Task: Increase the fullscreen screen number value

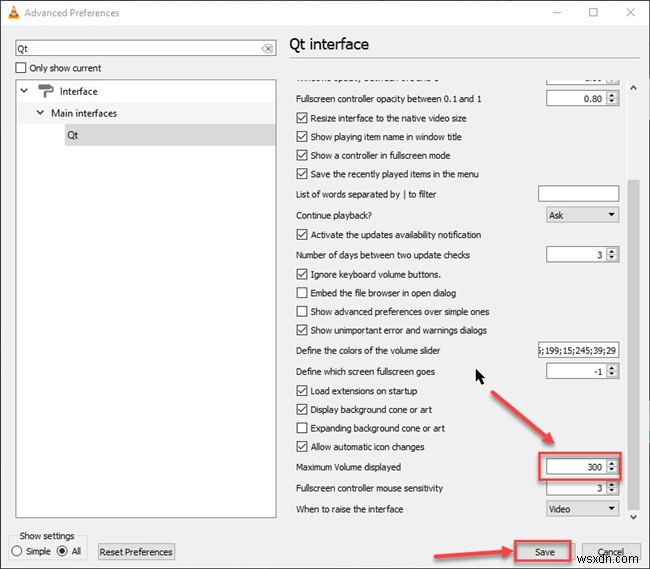Action: (x=612, y=368)
